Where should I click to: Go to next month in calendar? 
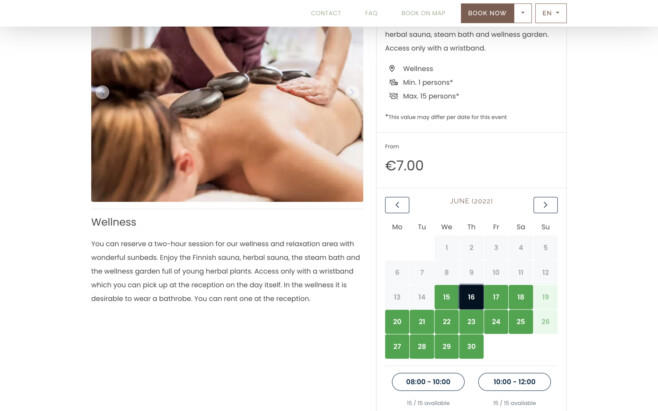click(545, 205)
